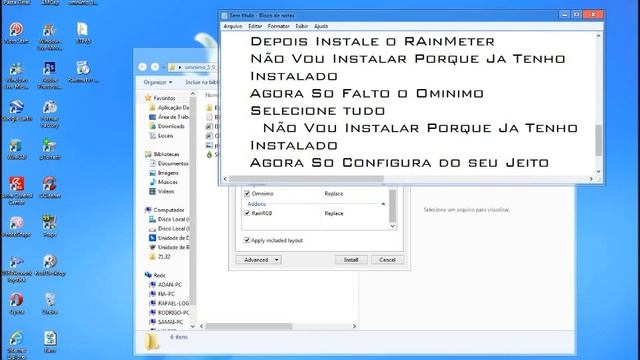Open Google Earth desktop shortcut
Viewport: 640px width, 360px height.
point(17,111)
